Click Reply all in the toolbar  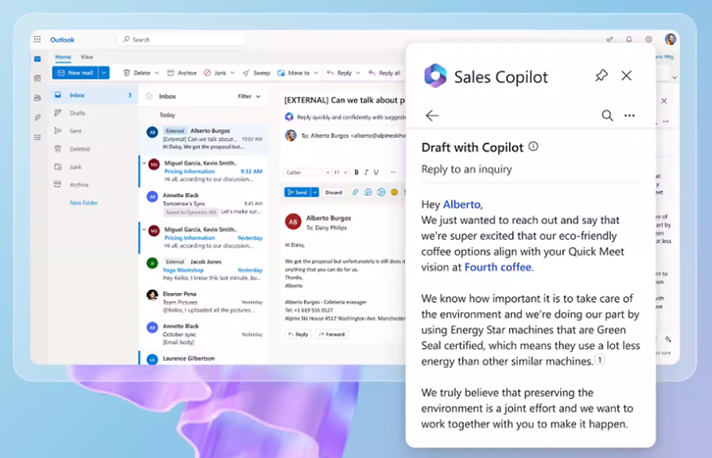[x=384, y=73]
